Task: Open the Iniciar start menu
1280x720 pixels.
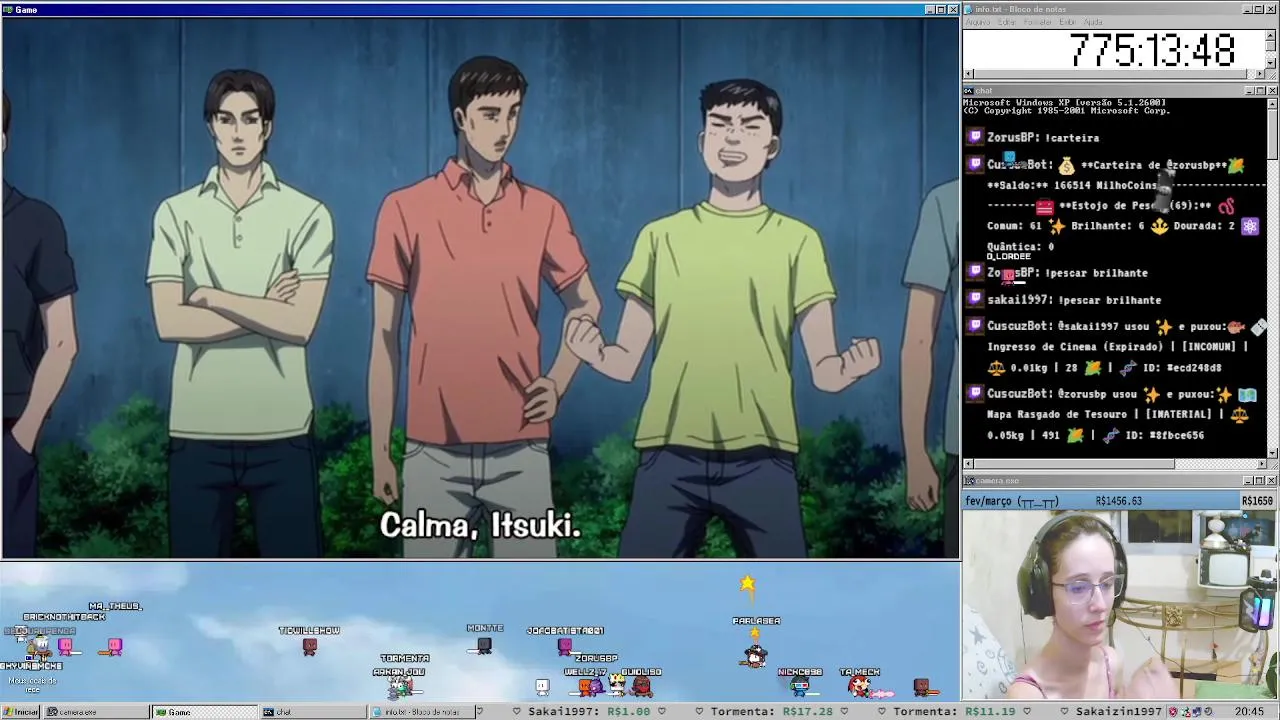Action: (x=21, y=712)
